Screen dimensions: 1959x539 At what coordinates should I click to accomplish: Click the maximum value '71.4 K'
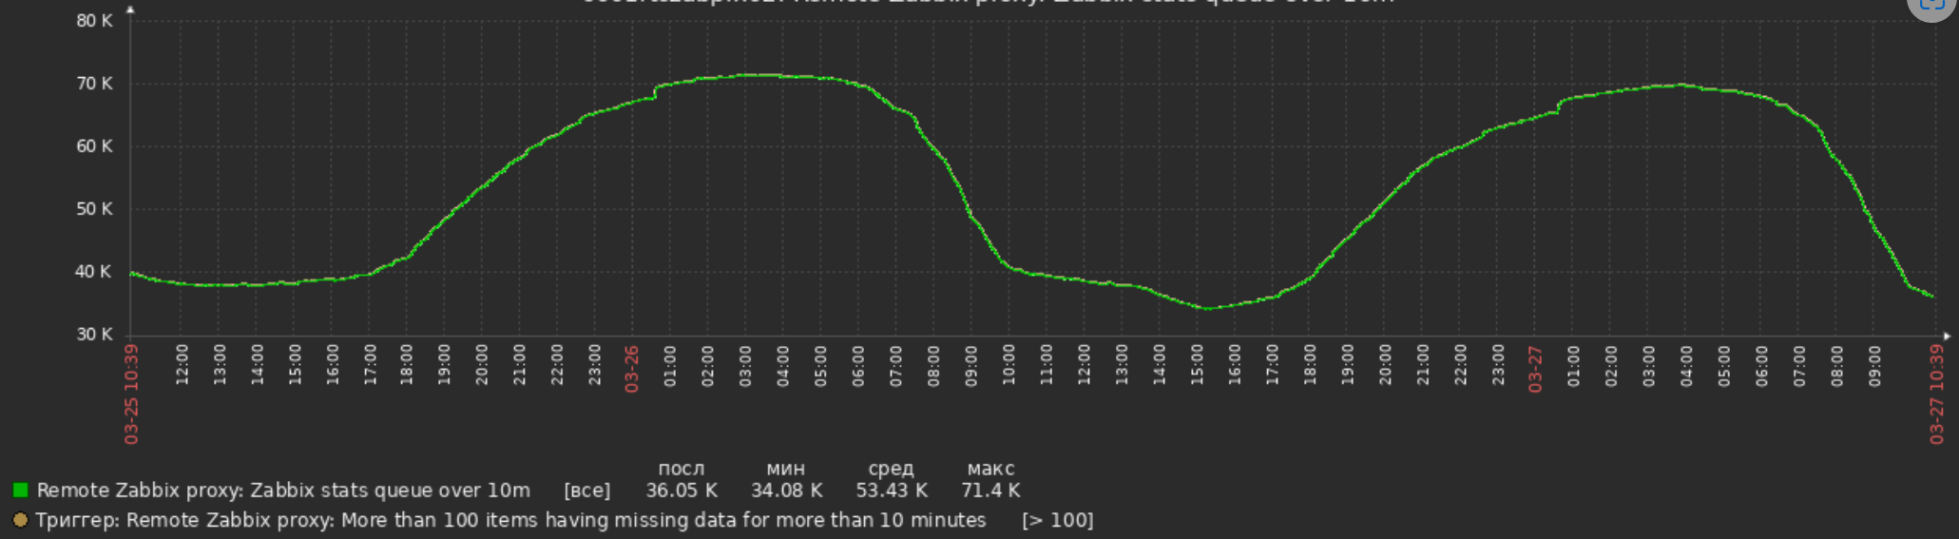pos(991,491)
